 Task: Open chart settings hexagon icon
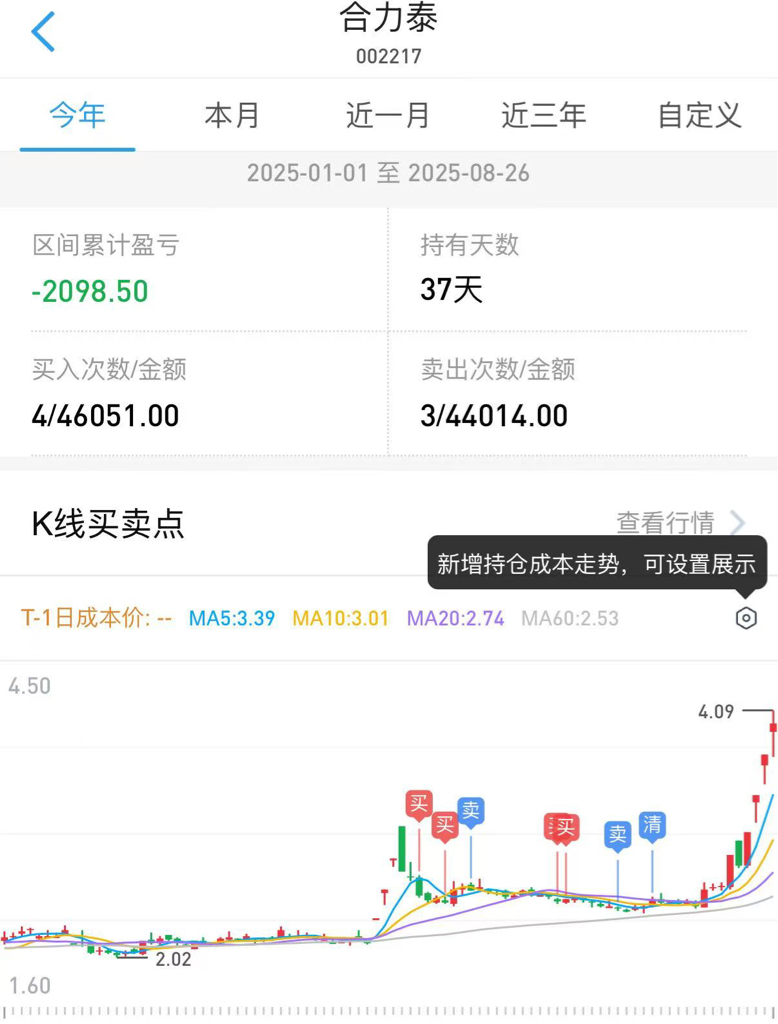point(745,618)
